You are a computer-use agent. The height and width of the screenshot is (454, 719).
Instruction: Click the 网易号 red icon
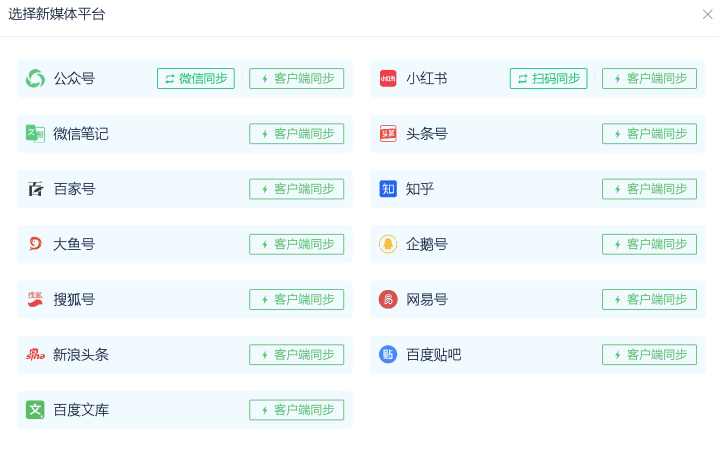coord(388,299)
